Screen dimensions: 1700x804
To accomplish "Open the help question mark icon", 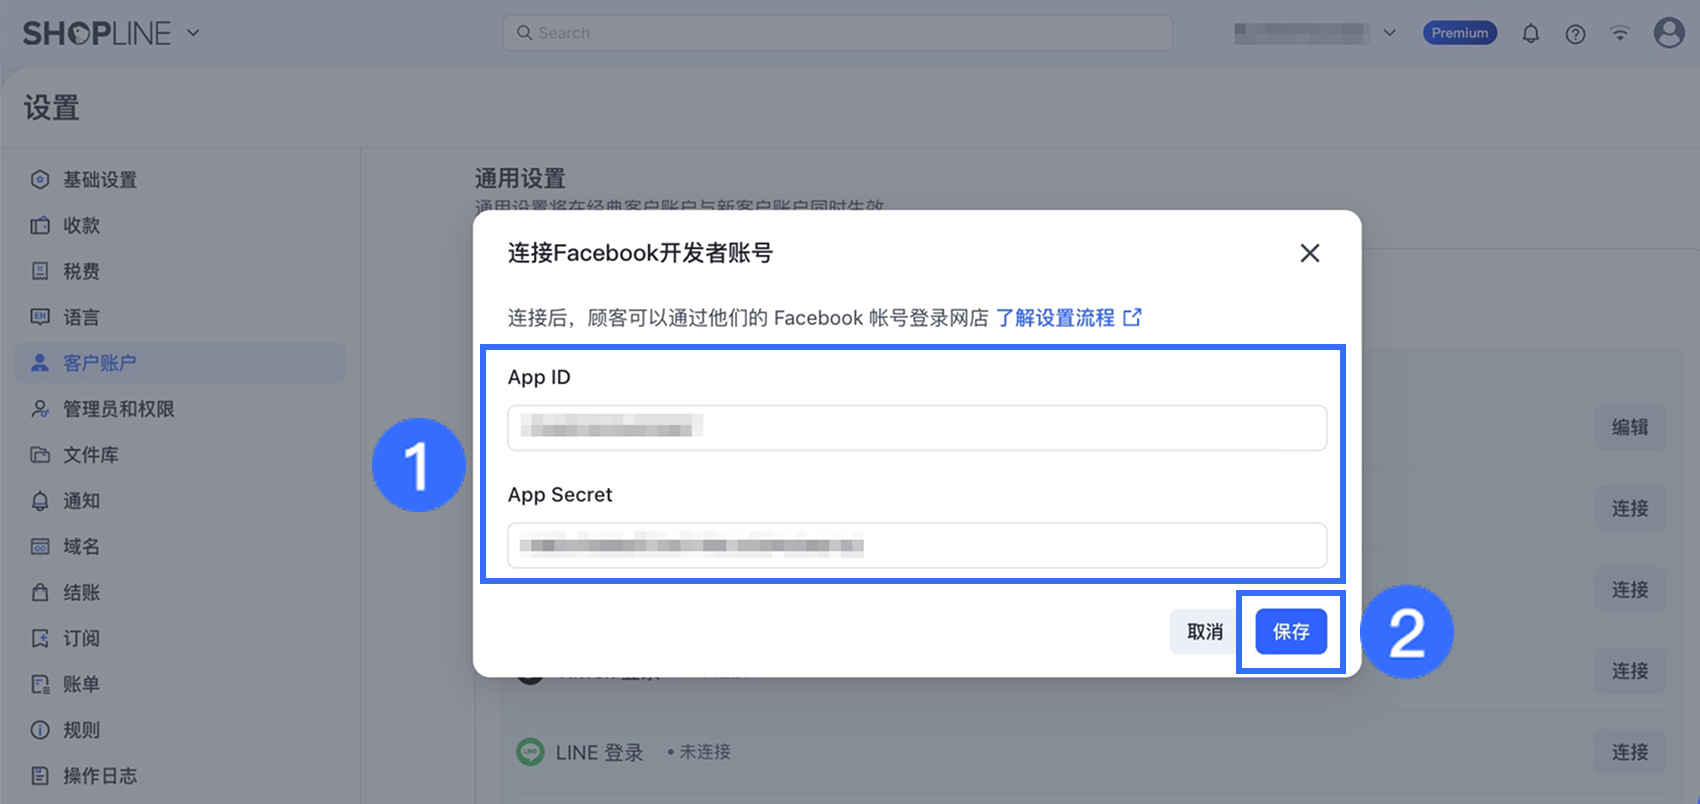I will tap(1575, 34).
